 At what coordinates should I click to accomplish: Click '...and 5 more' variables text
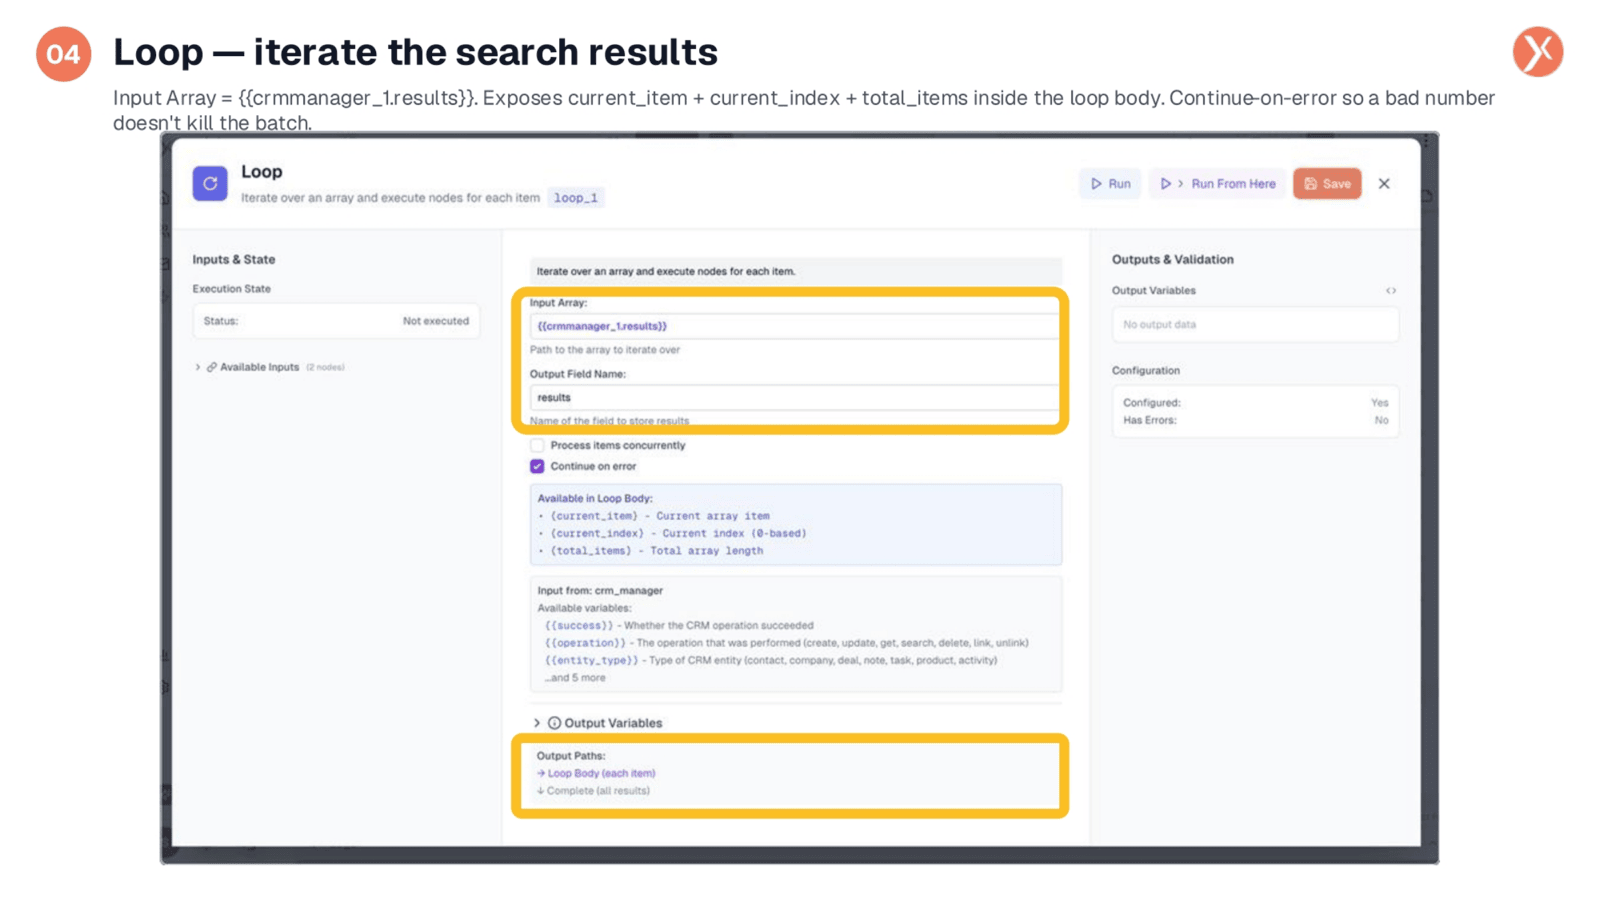click(575, 678)
